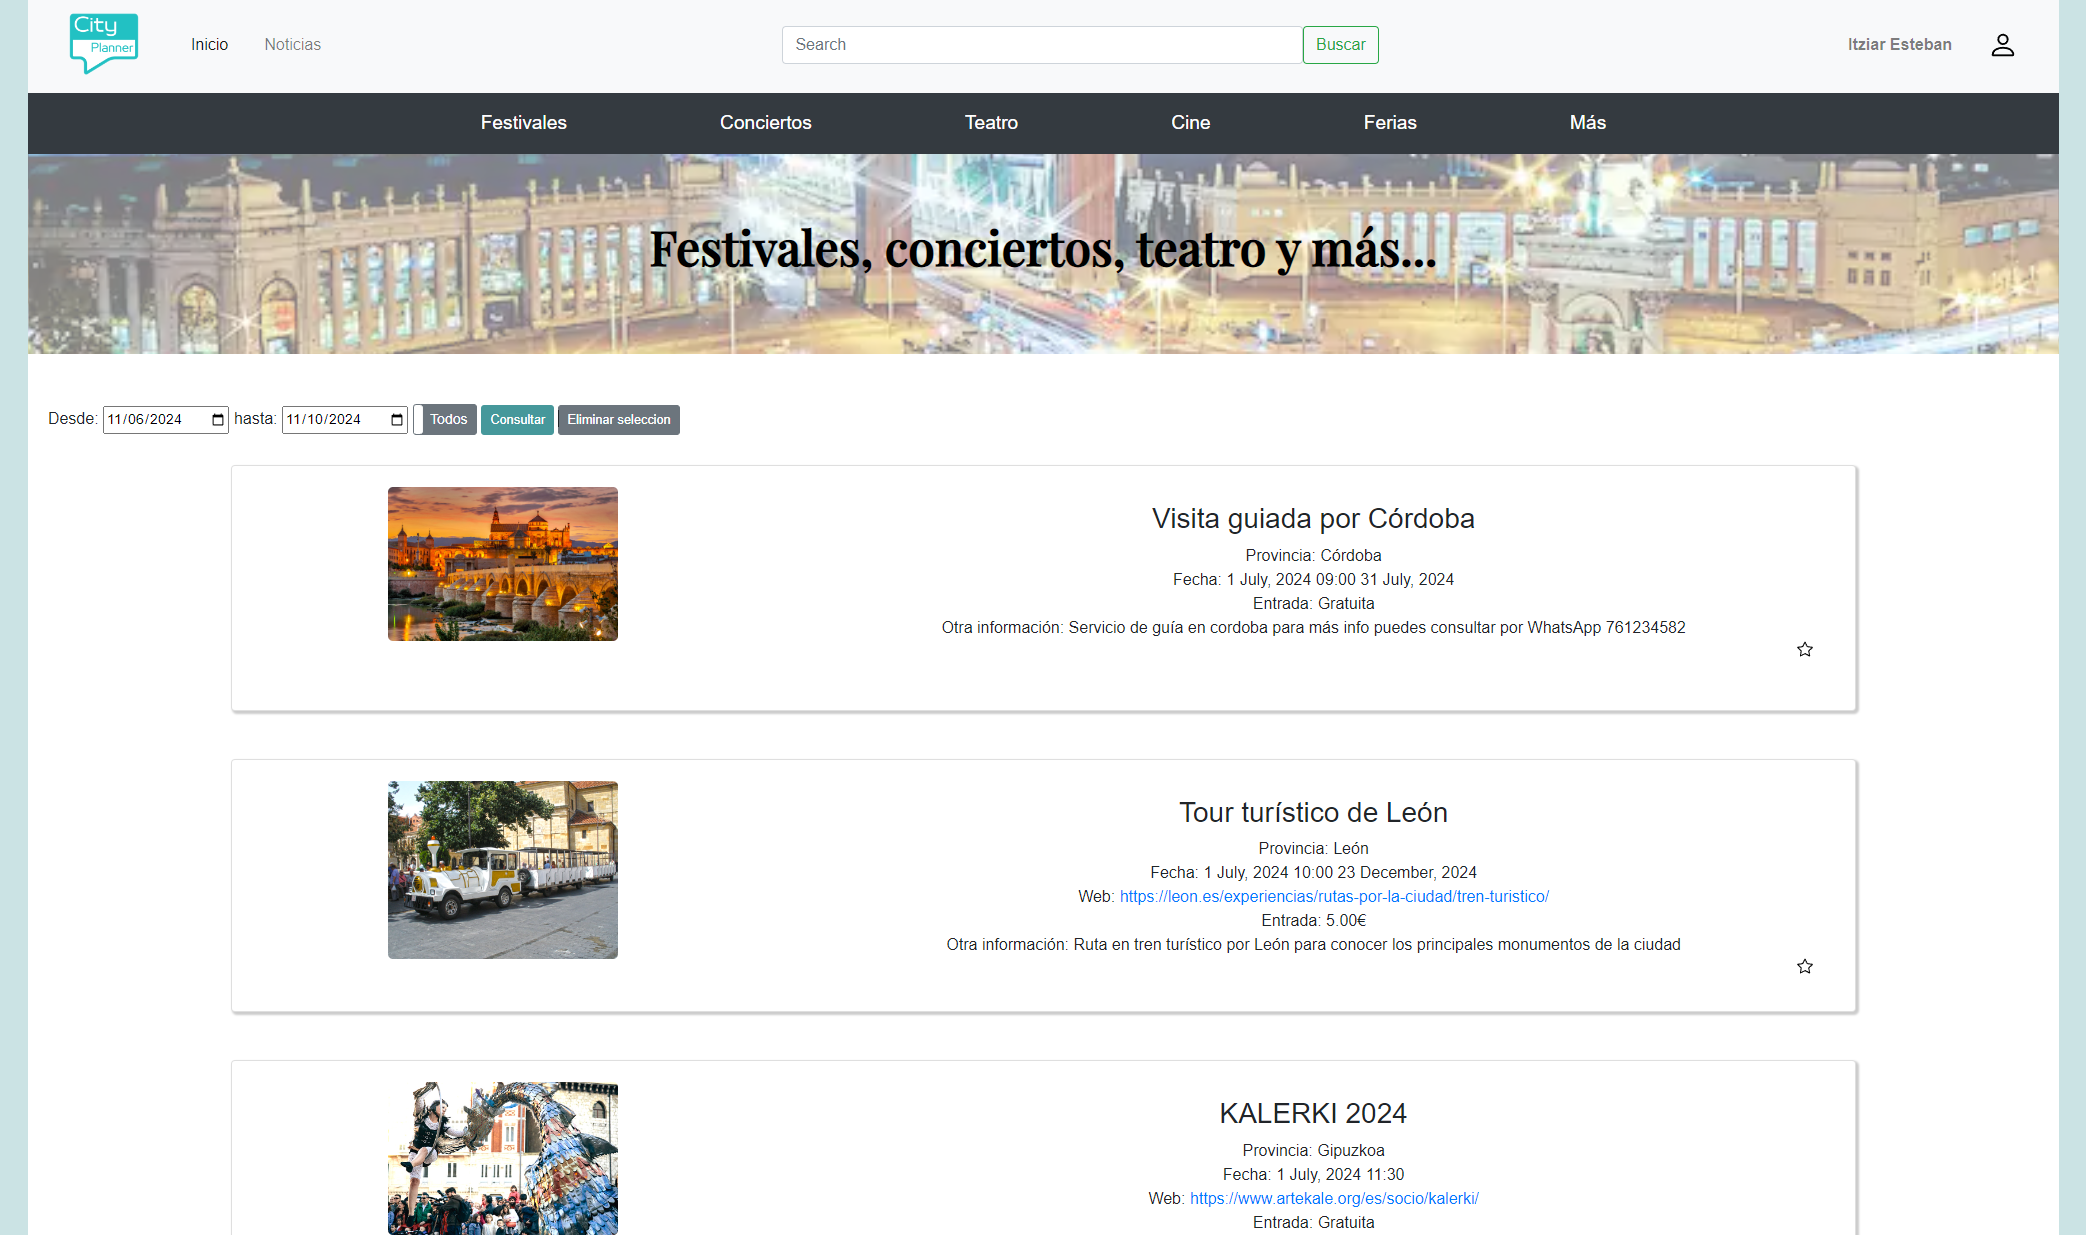The height and width of the screenshot is (1235, 2086).
Task: Click the KALERKI 2024 event image
Action: click(502, 1158)
